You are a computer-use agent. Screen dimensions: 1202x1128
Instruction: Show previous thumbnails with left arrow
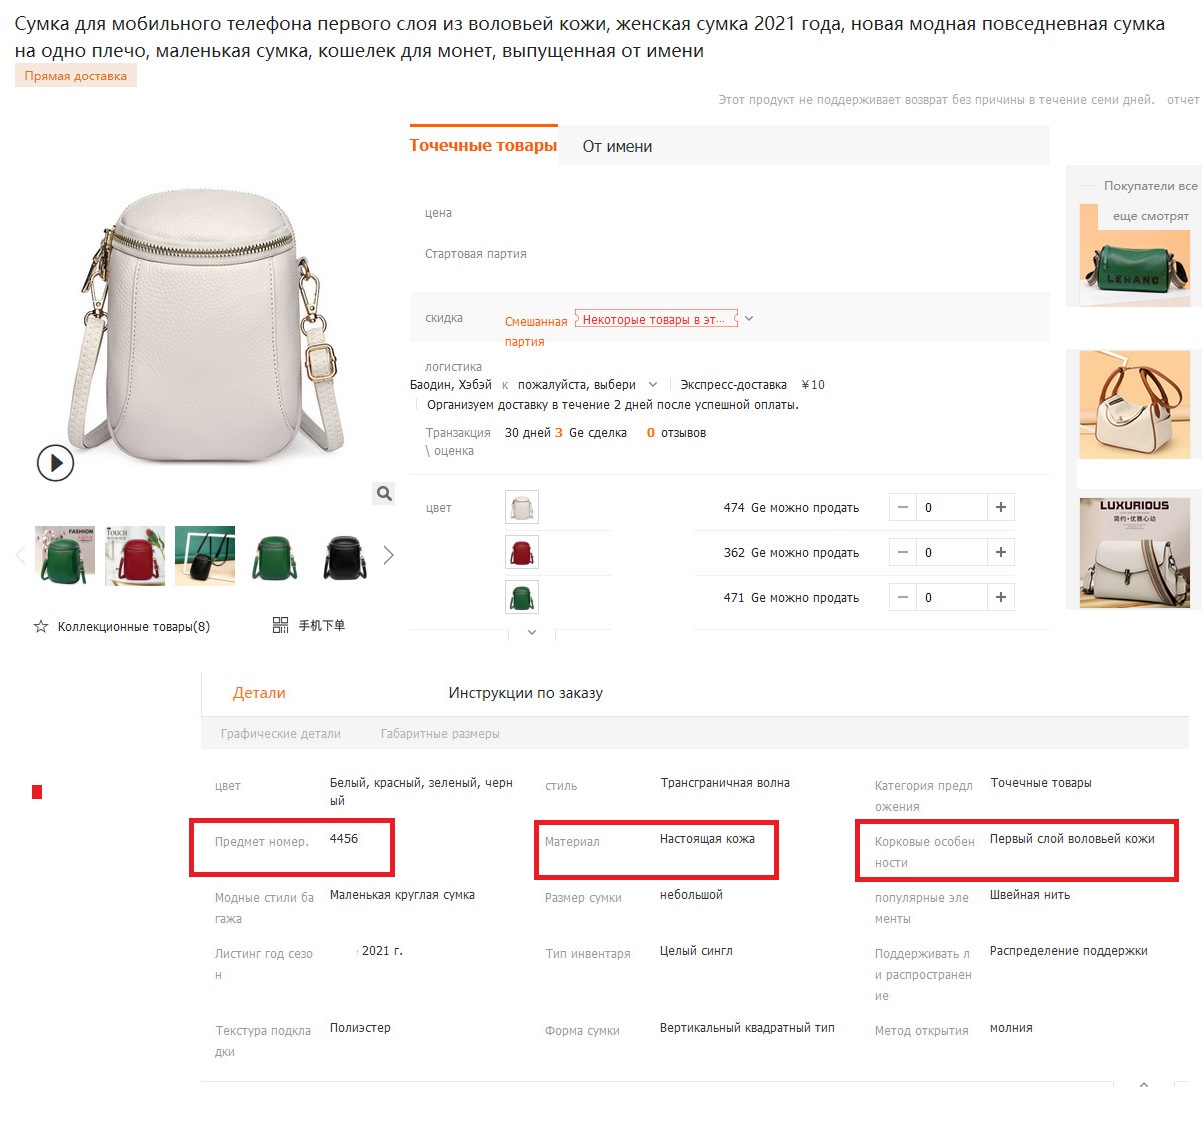tap(20, 555)
